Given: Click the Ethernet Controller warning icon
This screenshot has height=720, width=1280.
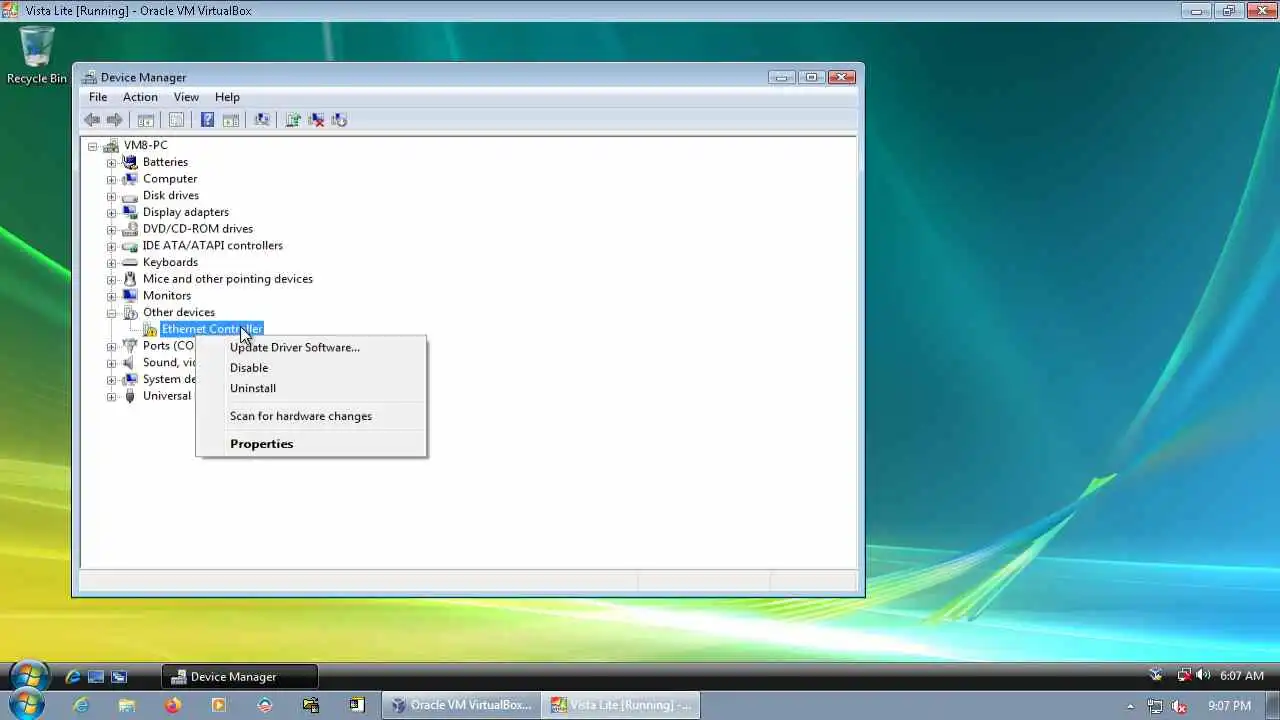Looking at the screenshot, I should coord(150,329).
